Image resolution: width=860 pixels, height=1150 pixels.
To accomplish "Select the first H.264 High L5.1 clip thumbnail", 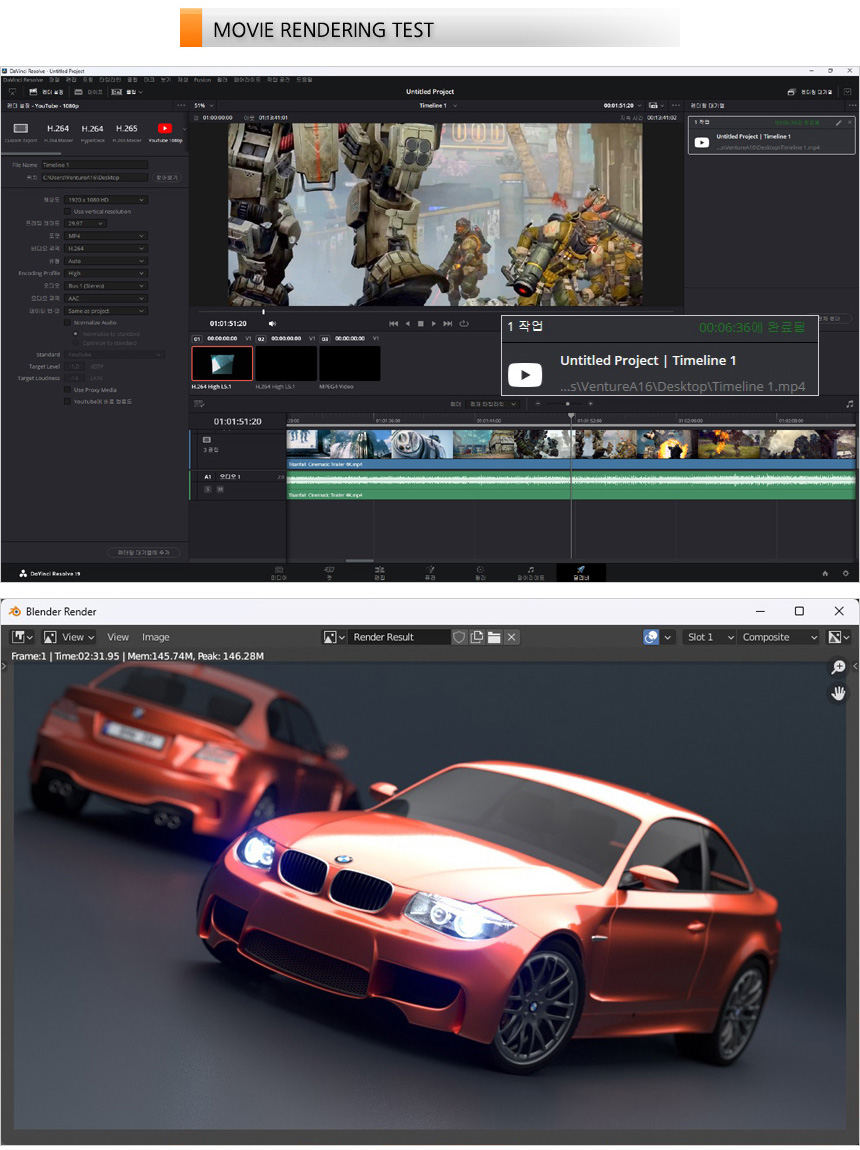I will click(222, 363).
